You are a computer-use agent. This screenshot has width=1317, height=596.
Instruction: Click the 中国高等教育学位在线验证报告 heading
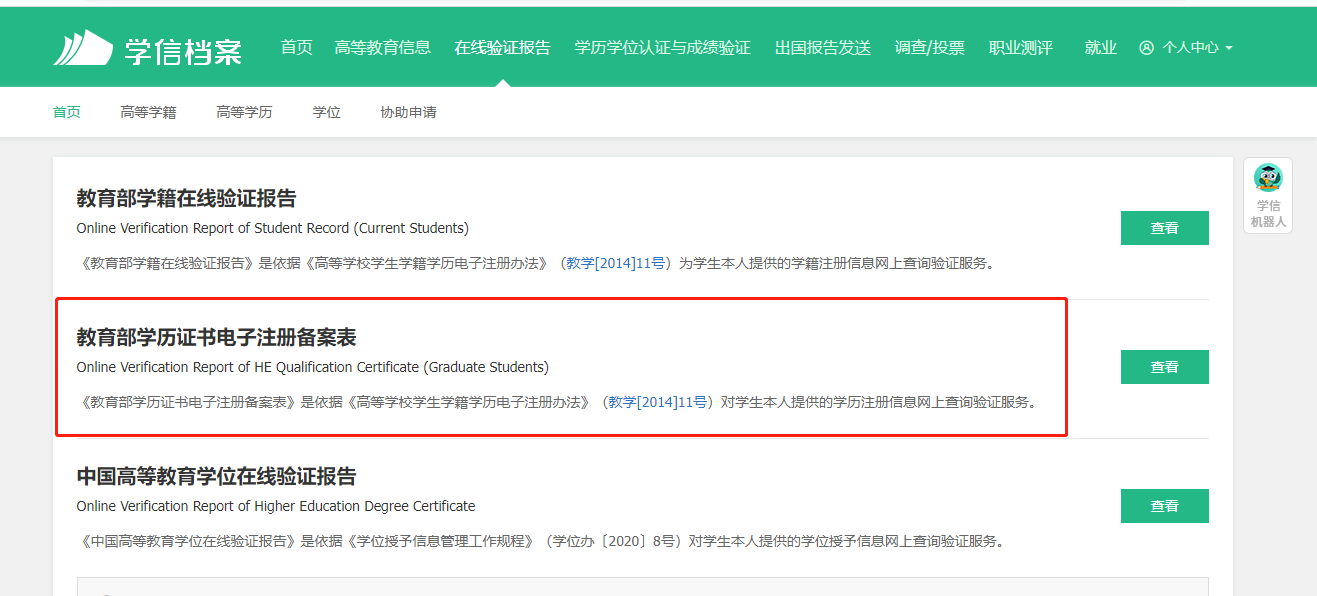[217, 476]
